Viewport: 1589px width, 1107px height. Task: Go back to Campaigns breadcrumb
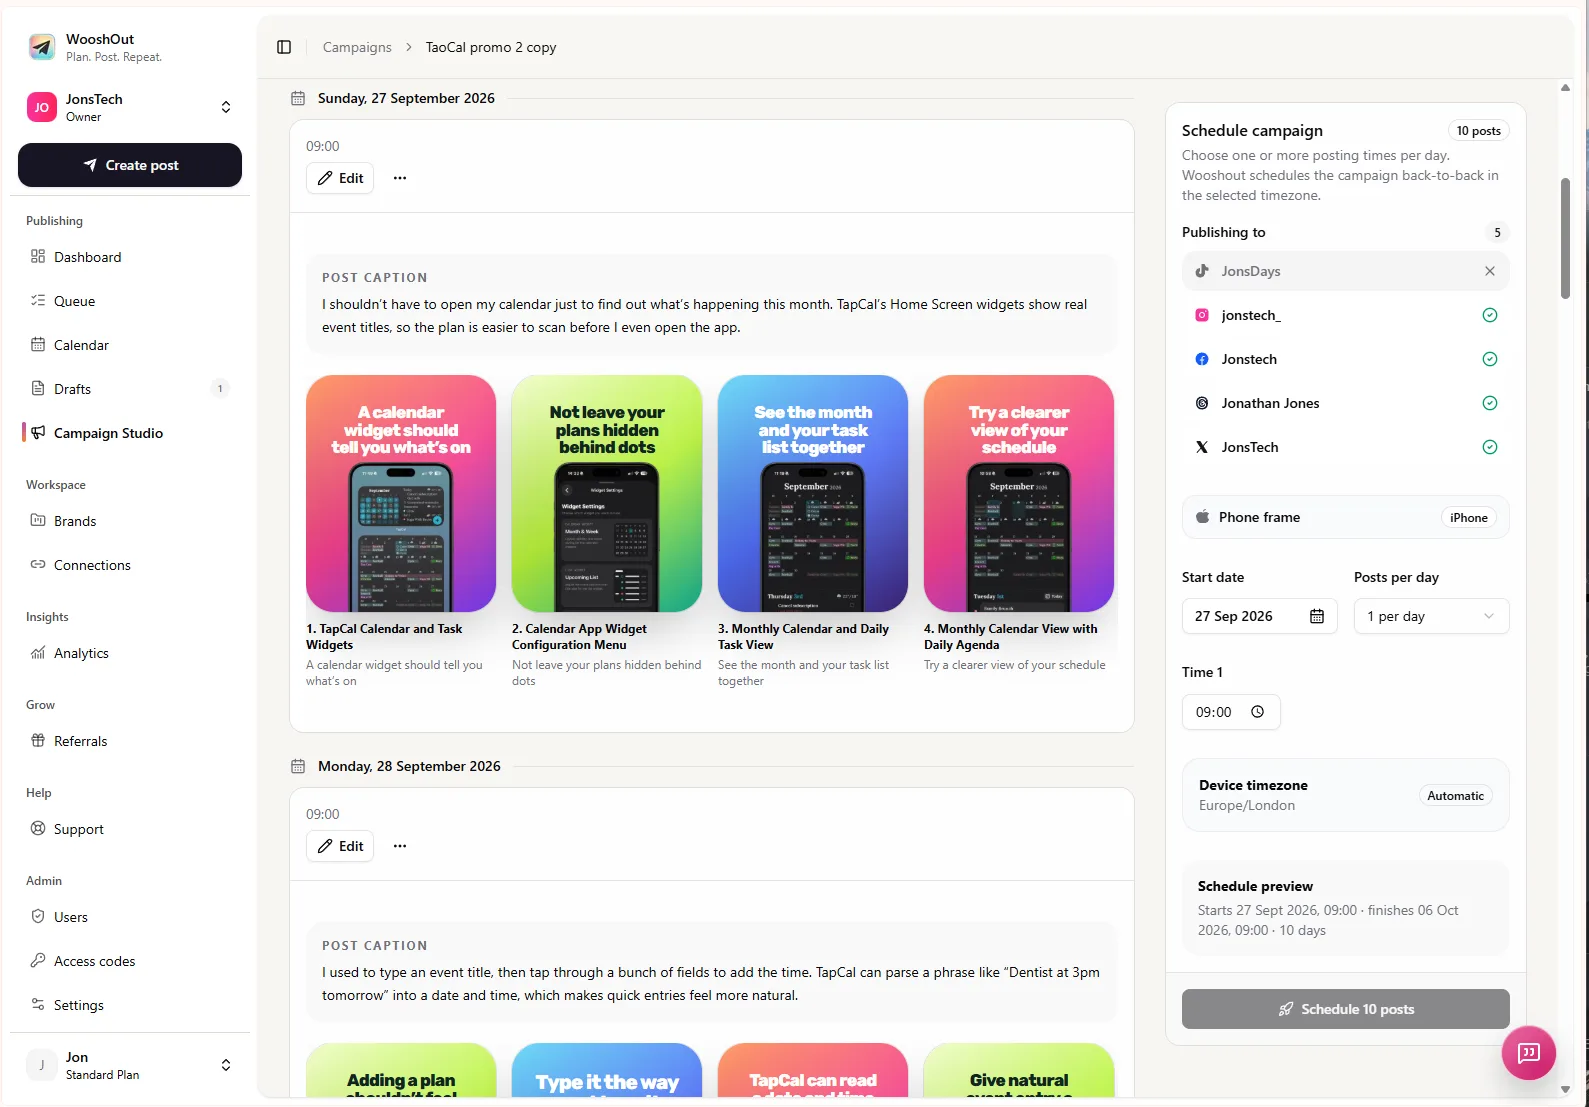tap(357, 47)
